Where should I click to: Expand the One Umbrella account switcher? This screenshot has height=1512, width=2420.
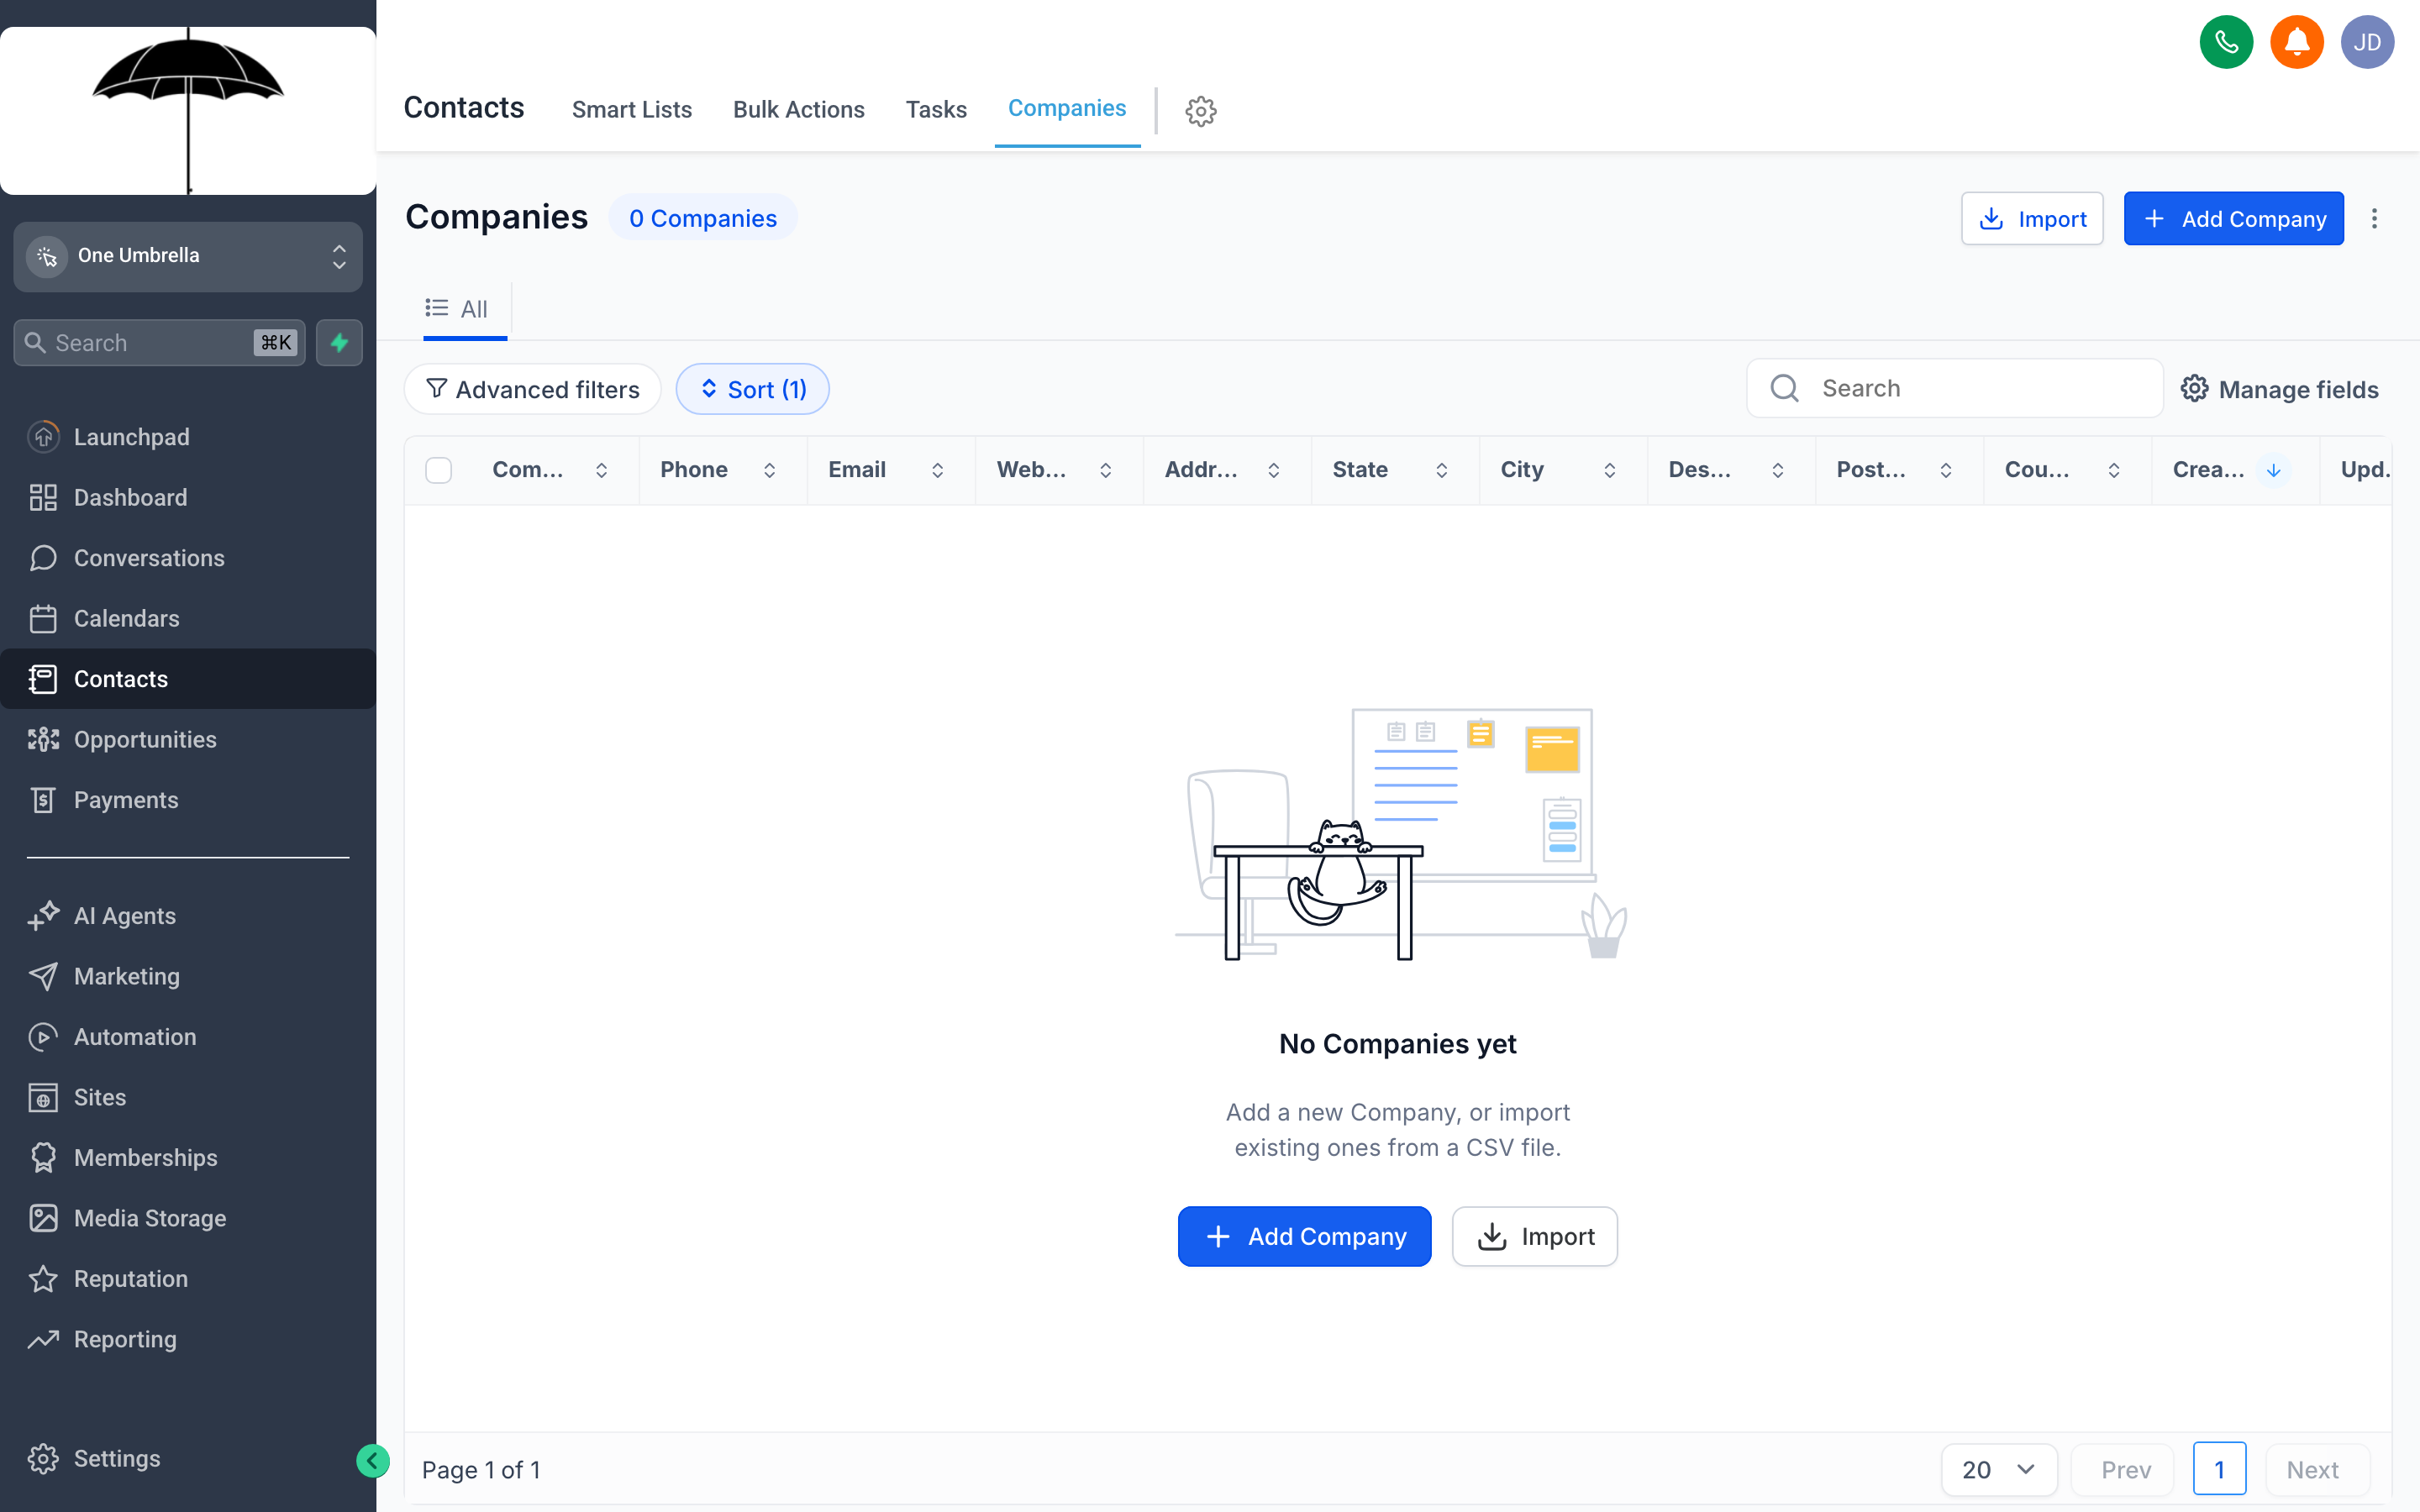click(188, 256)
